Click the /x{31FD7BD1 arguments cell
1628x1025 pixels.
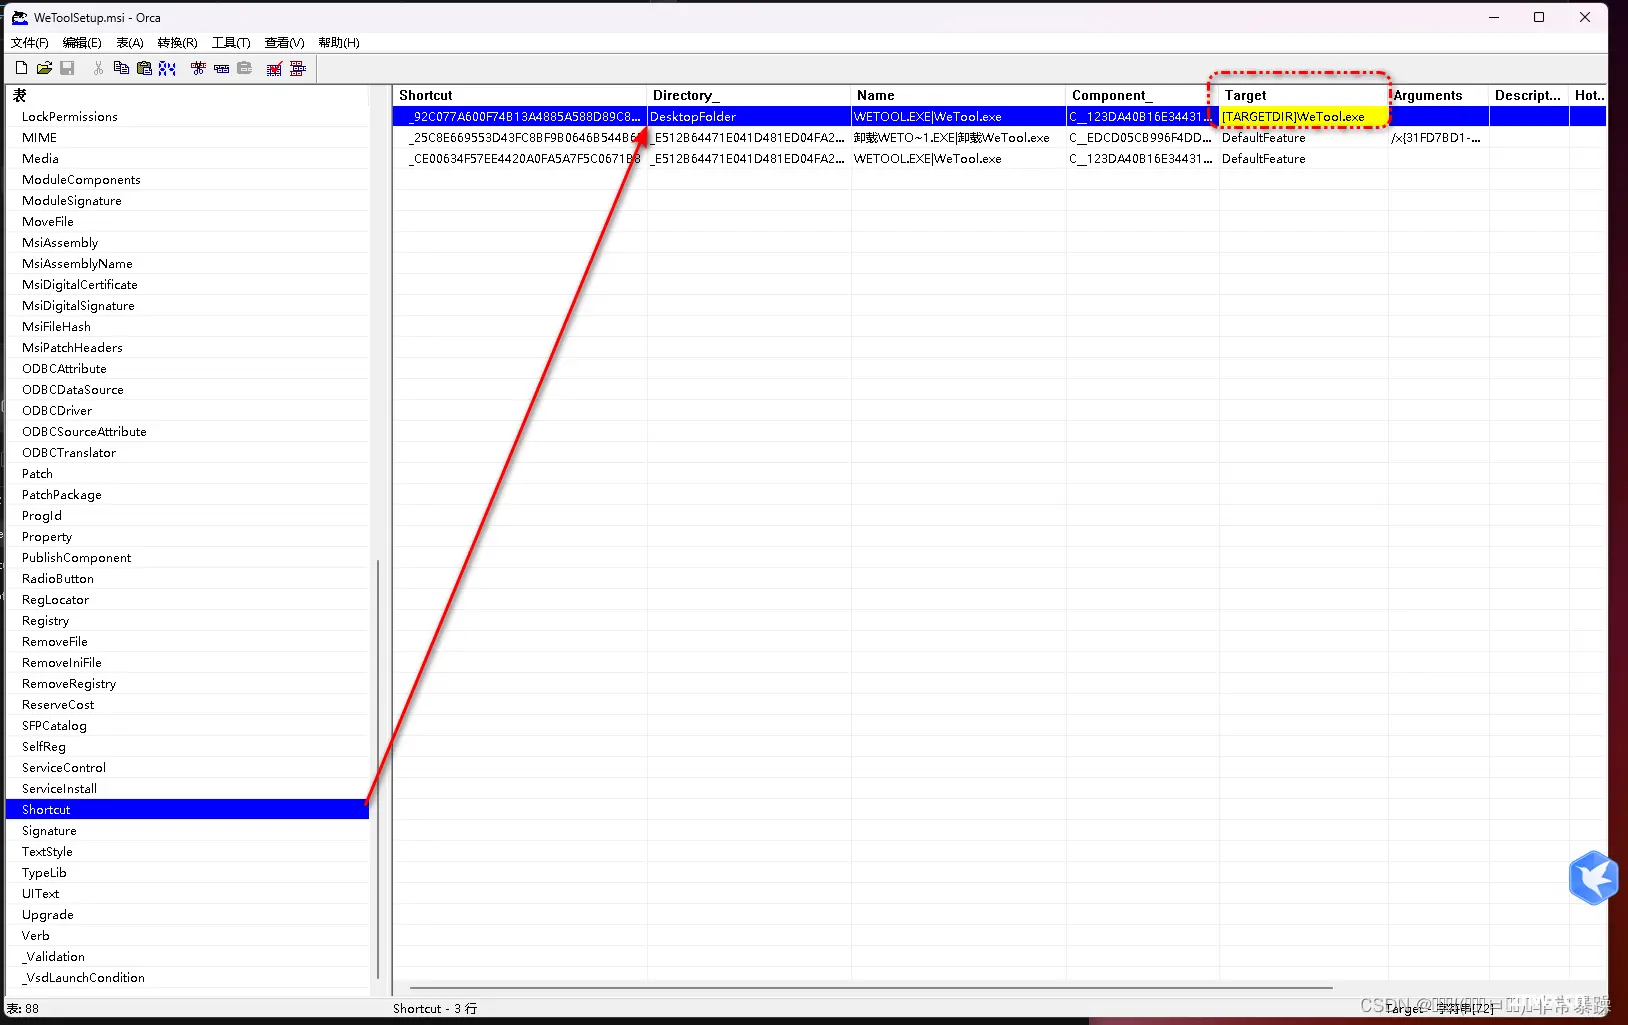(x=1439, y=137)
